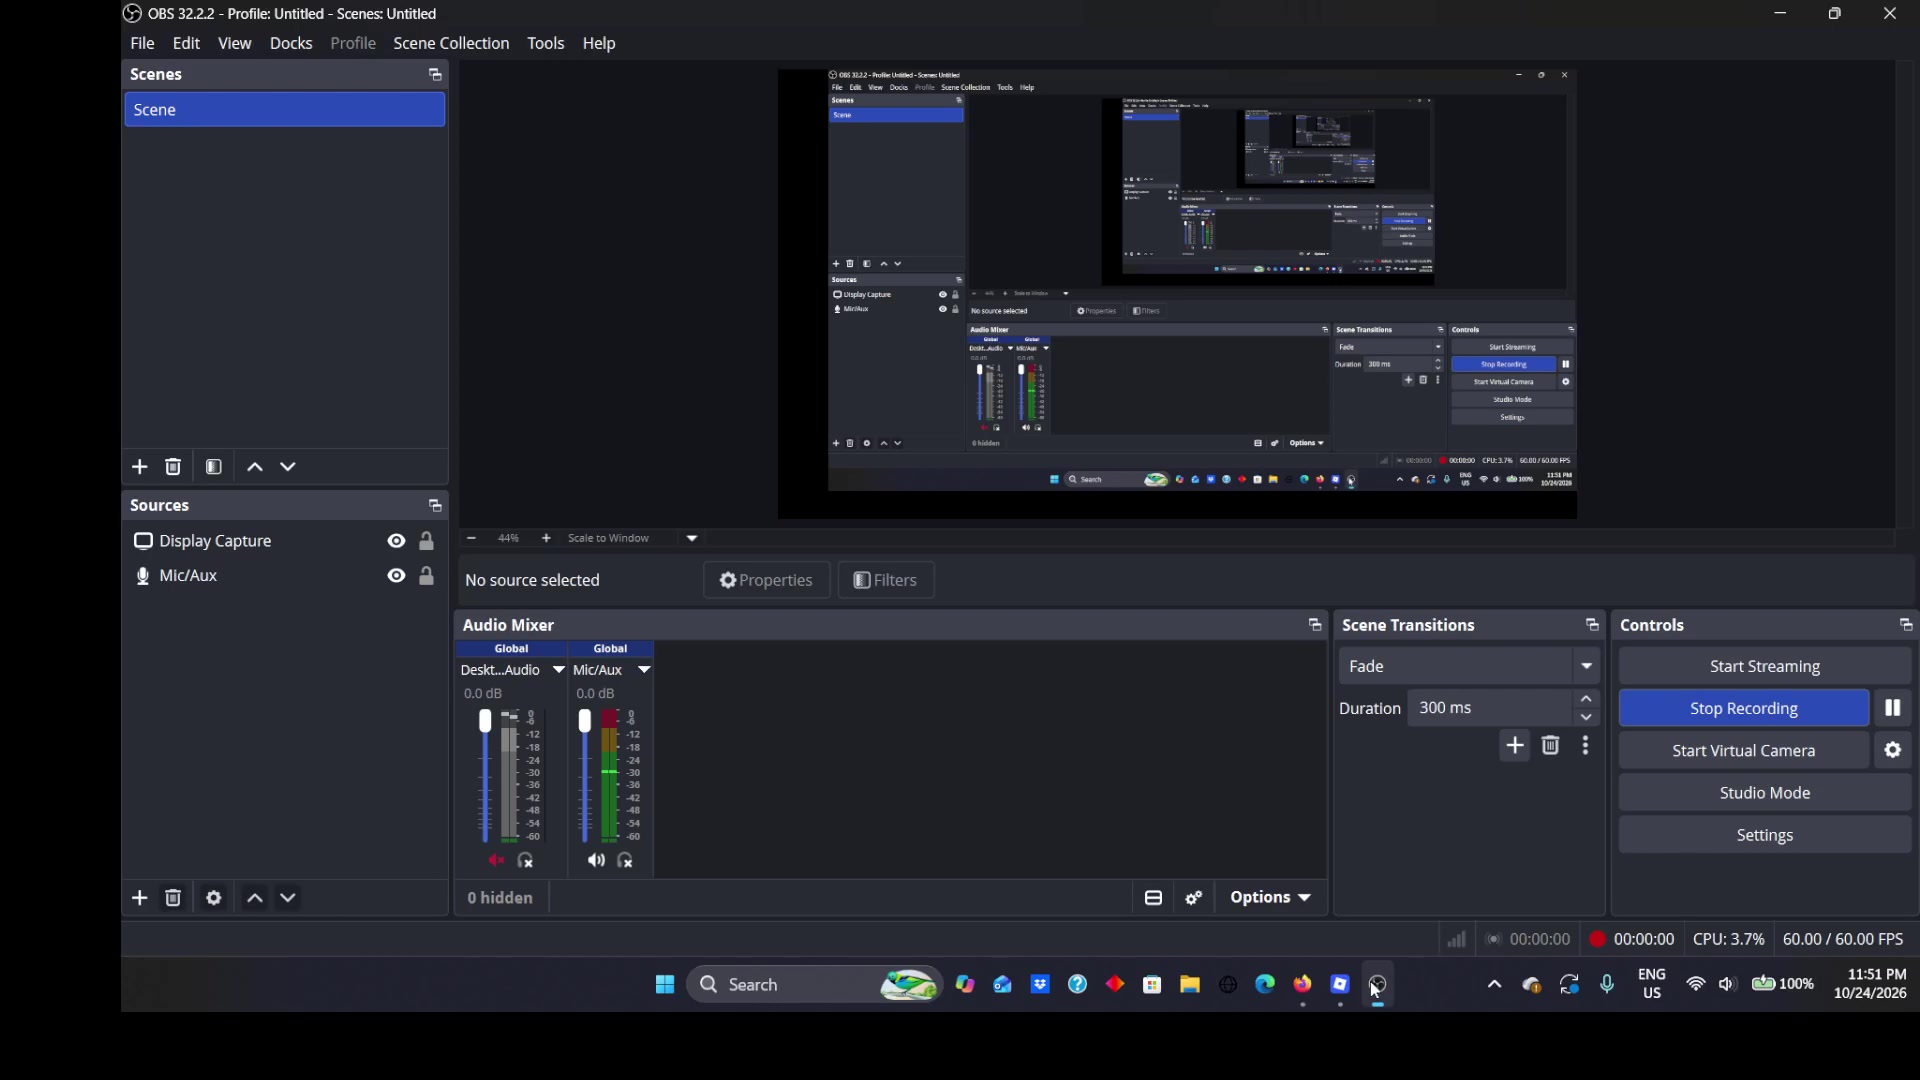Open the Audio Mixer Options dropdown

pos(1271,899)
